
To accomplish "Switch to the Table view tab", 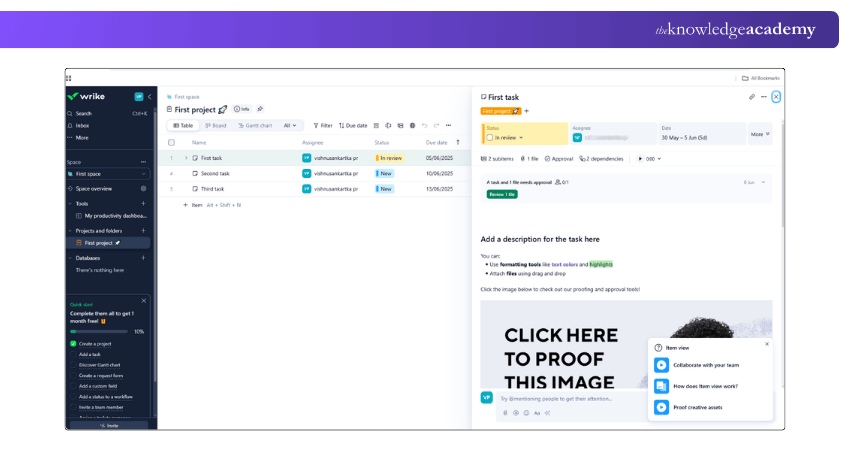I will pyautogui.click(x=183, y=125).
